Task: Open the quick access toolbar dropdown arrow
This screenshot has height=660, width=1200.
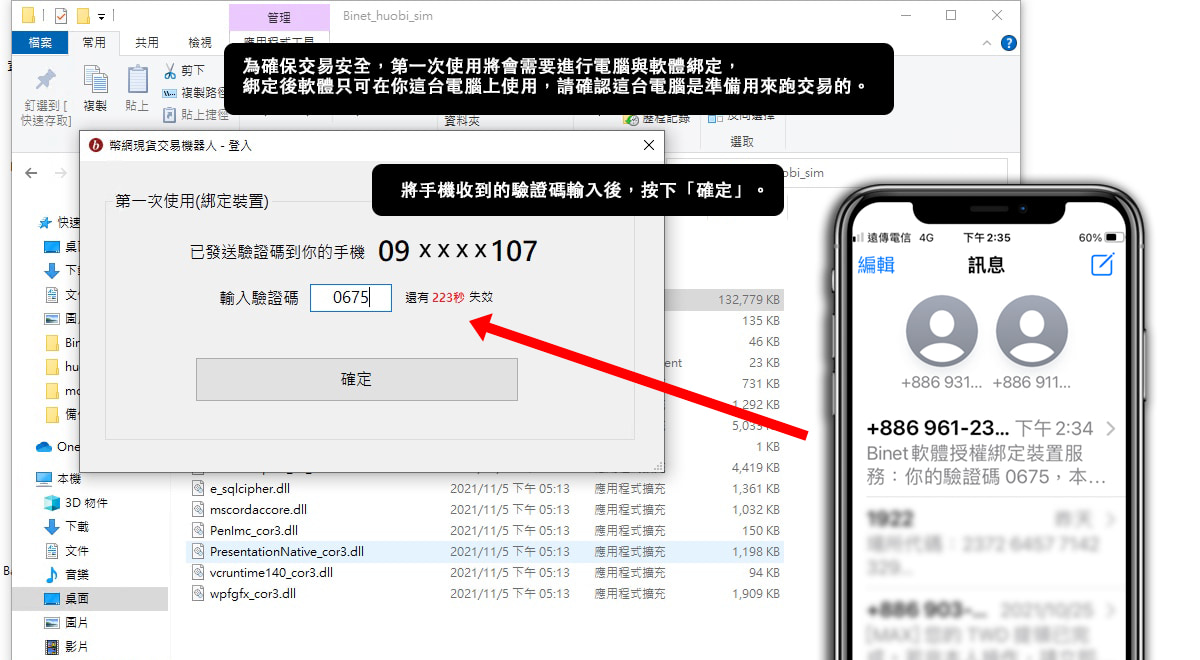Action: pyautogui.click(x=102, y=16)
